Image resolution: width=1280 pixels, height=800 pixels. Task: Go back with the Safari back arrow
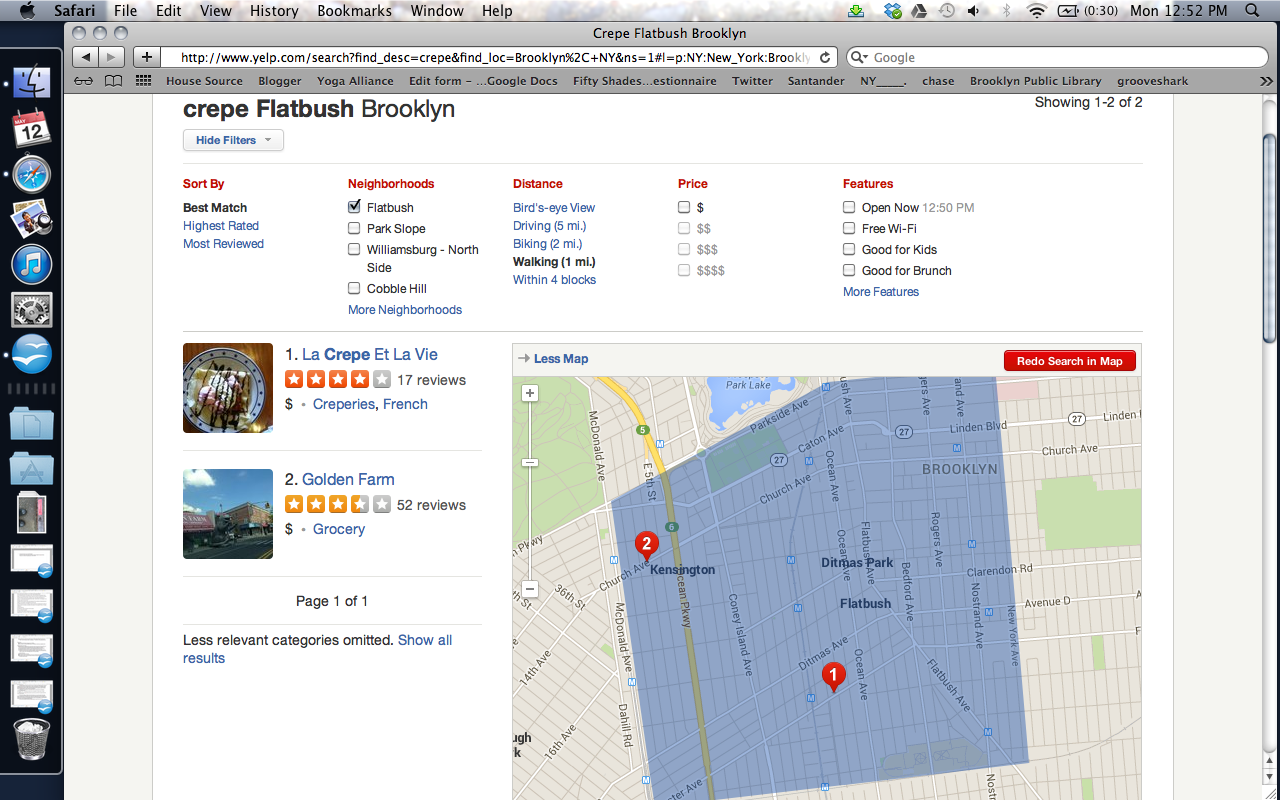87,57
